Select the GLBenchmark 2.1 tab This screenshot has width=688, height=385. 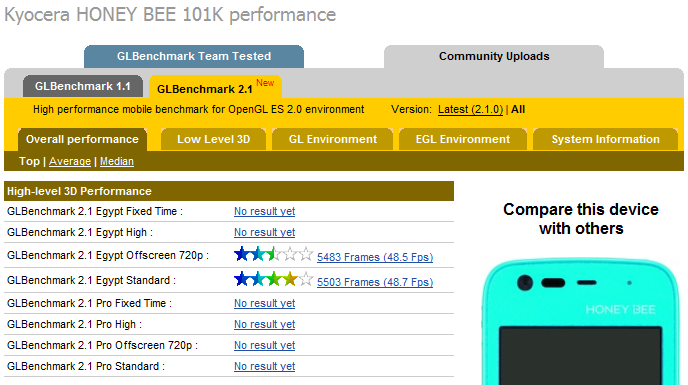click(x=215, y=87)
